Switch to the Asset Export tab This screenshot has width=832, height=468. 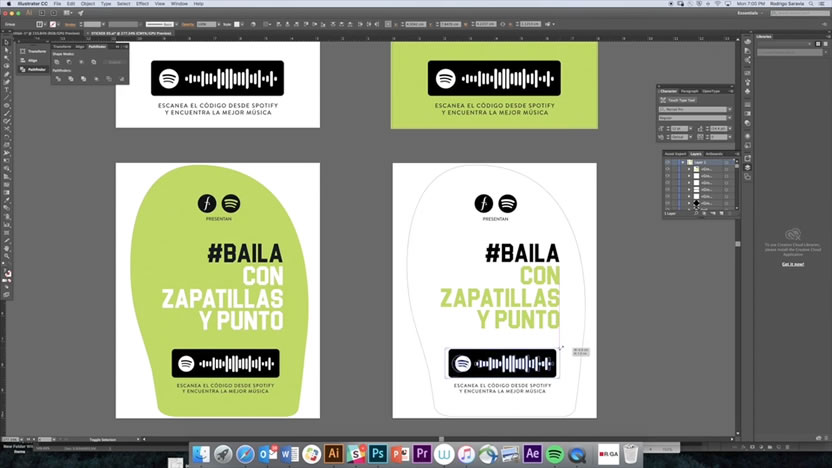pos(675,154)
